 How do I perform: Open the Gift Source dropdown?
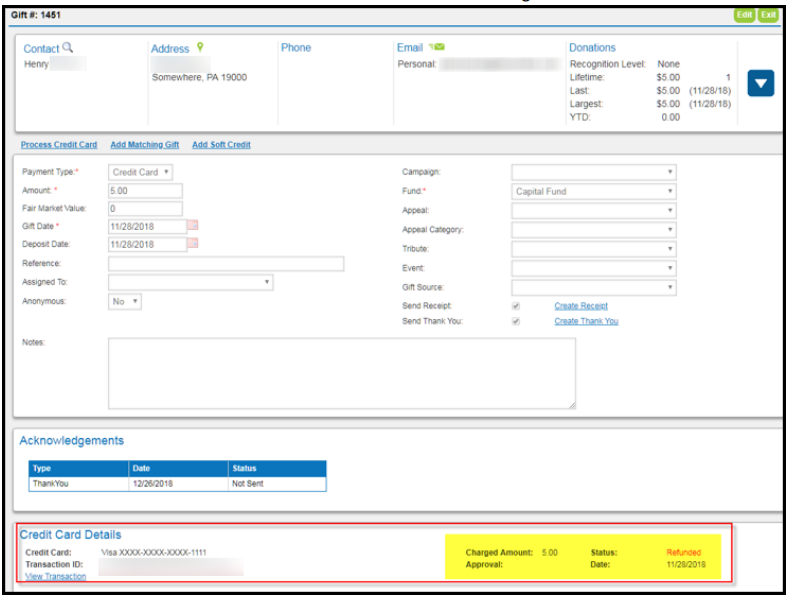594,288
